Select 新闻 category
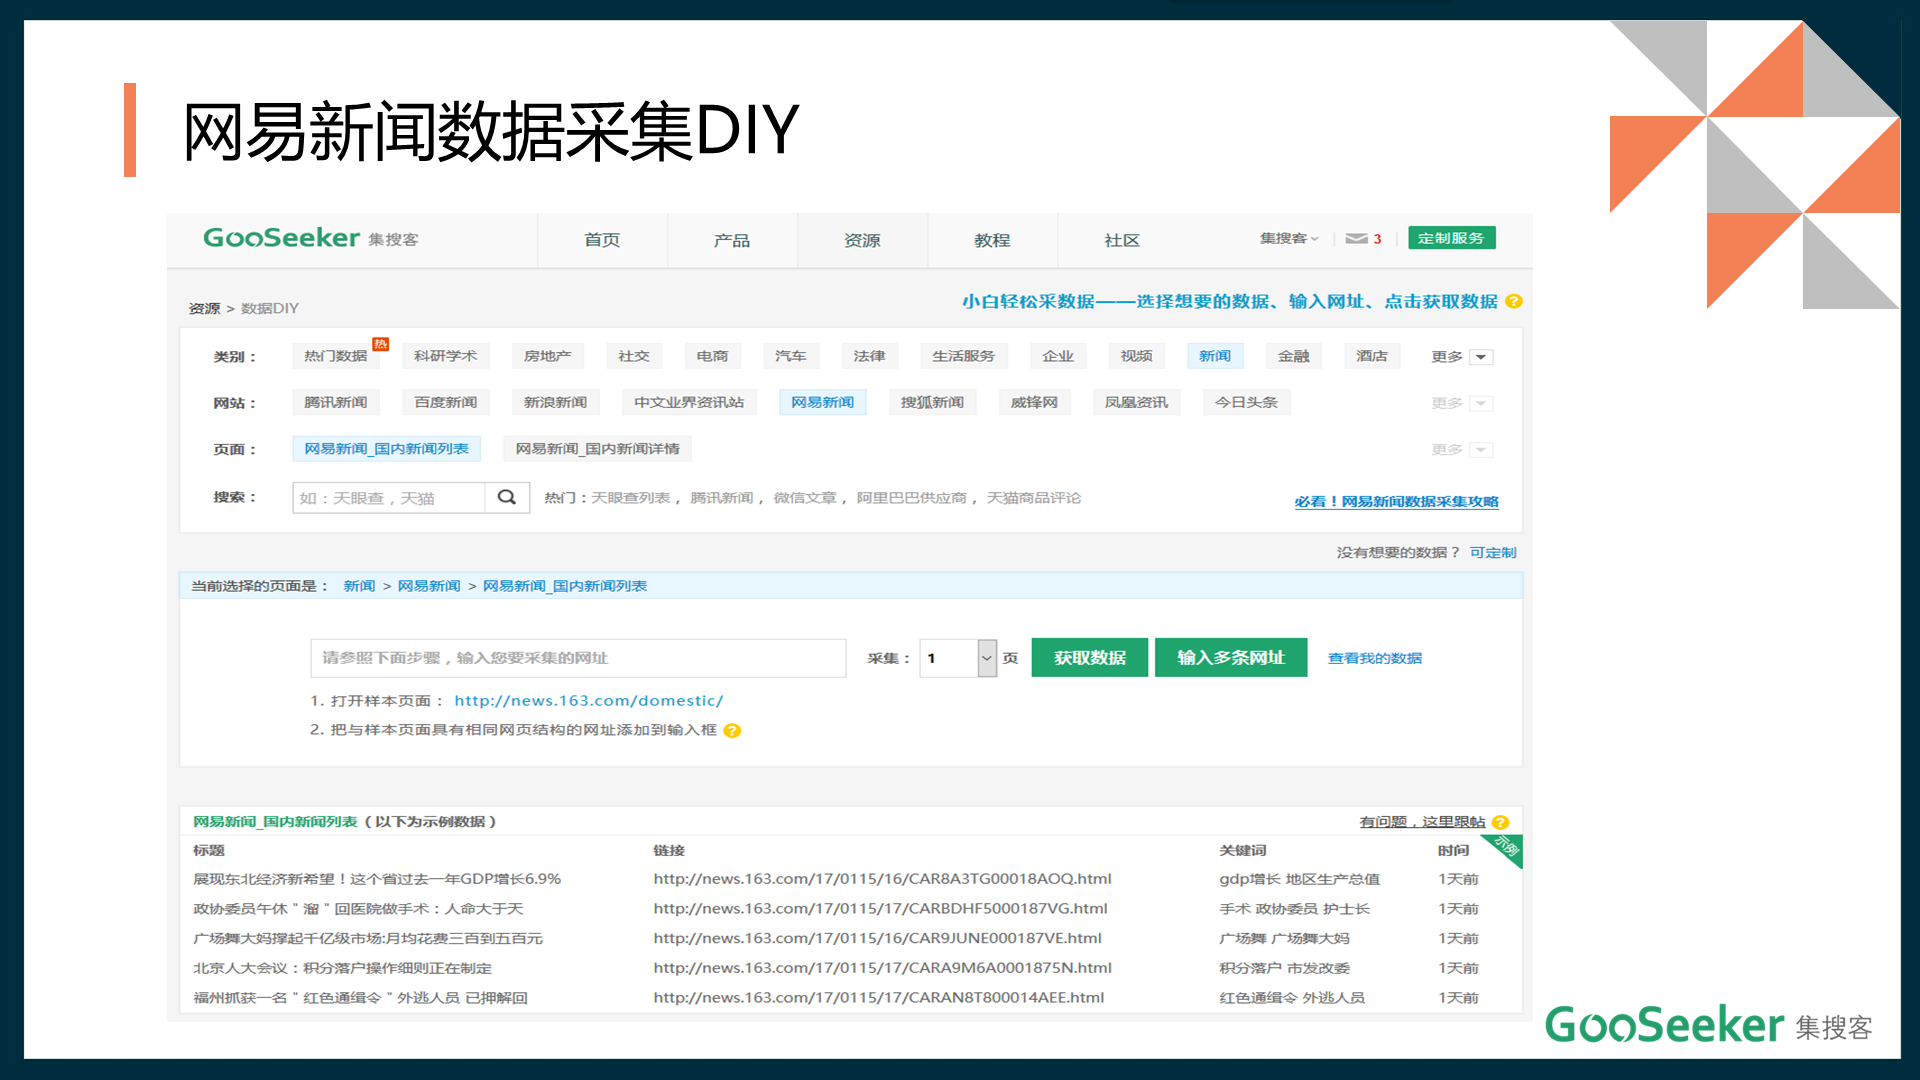 pyautogui.click(x=1215, y=356)
